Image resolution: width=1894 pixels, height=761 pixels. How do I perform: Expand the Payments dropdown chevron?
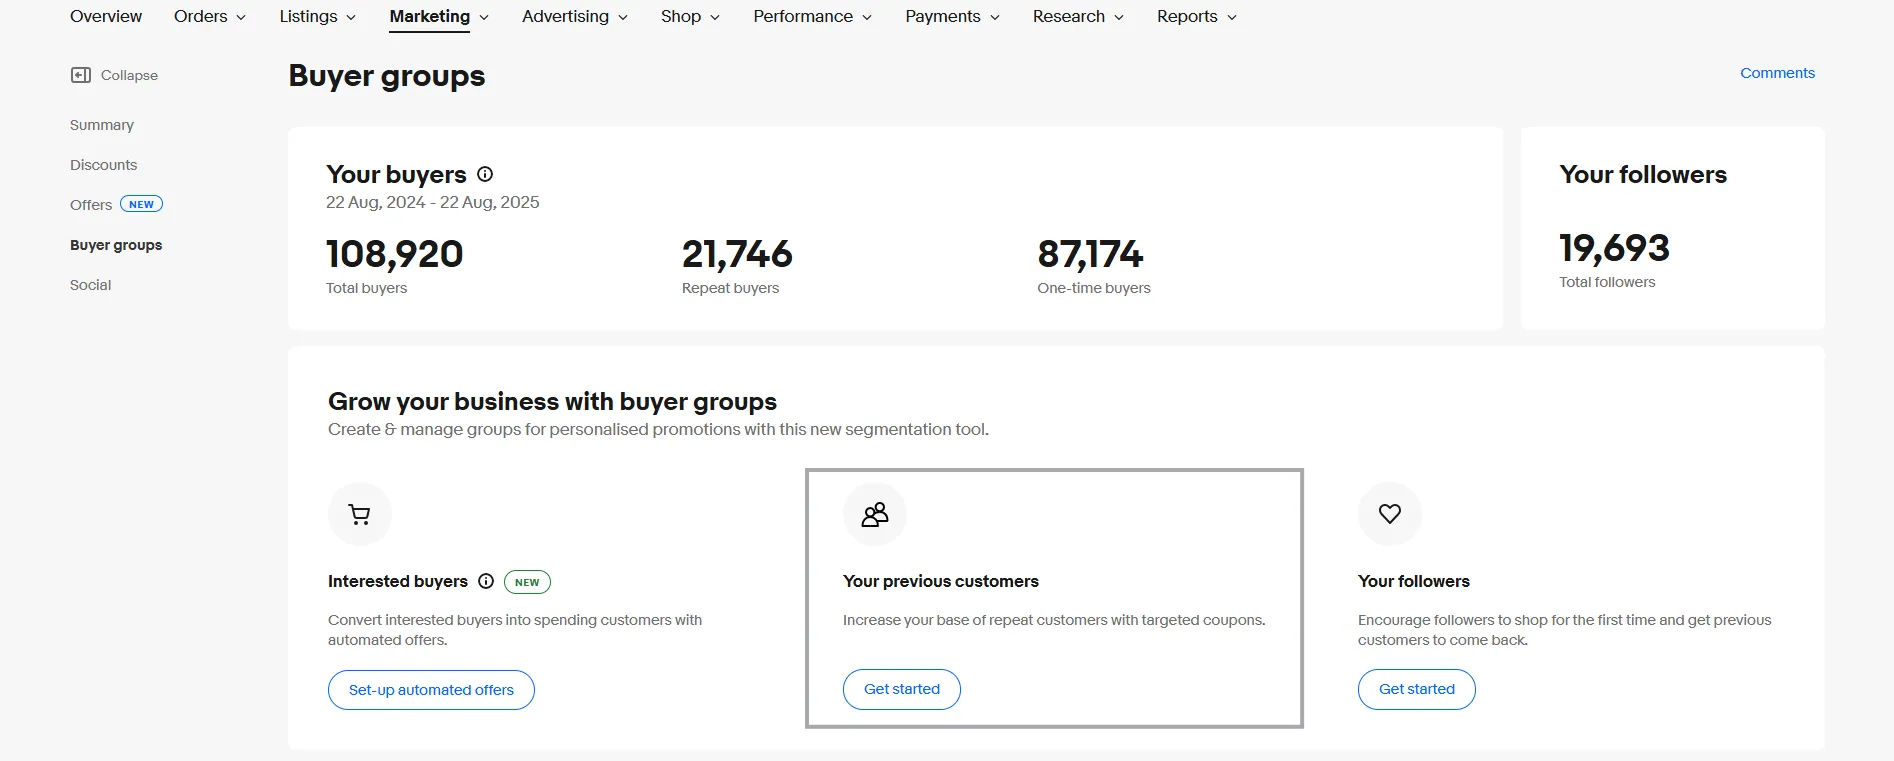tap(995, 18)
